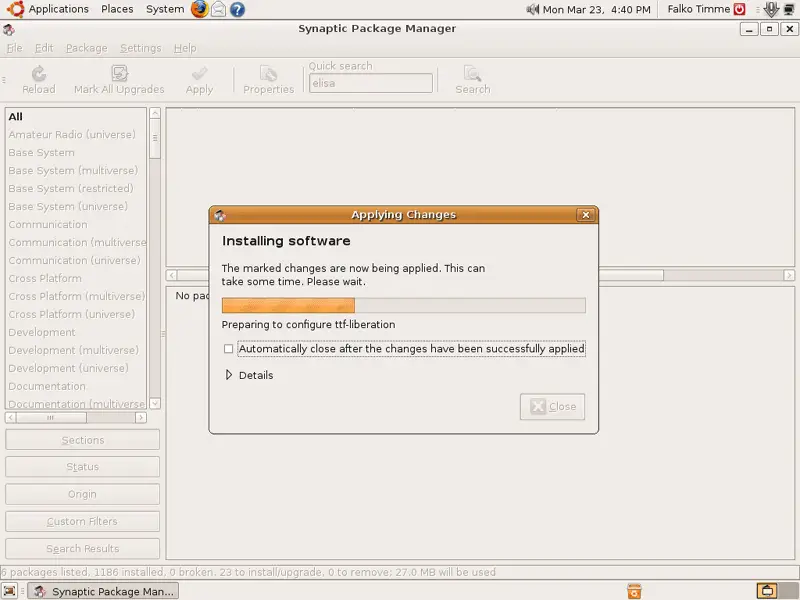800x600 pixels.
Task: Click the Apply checkmark icon
Action: 199,74
